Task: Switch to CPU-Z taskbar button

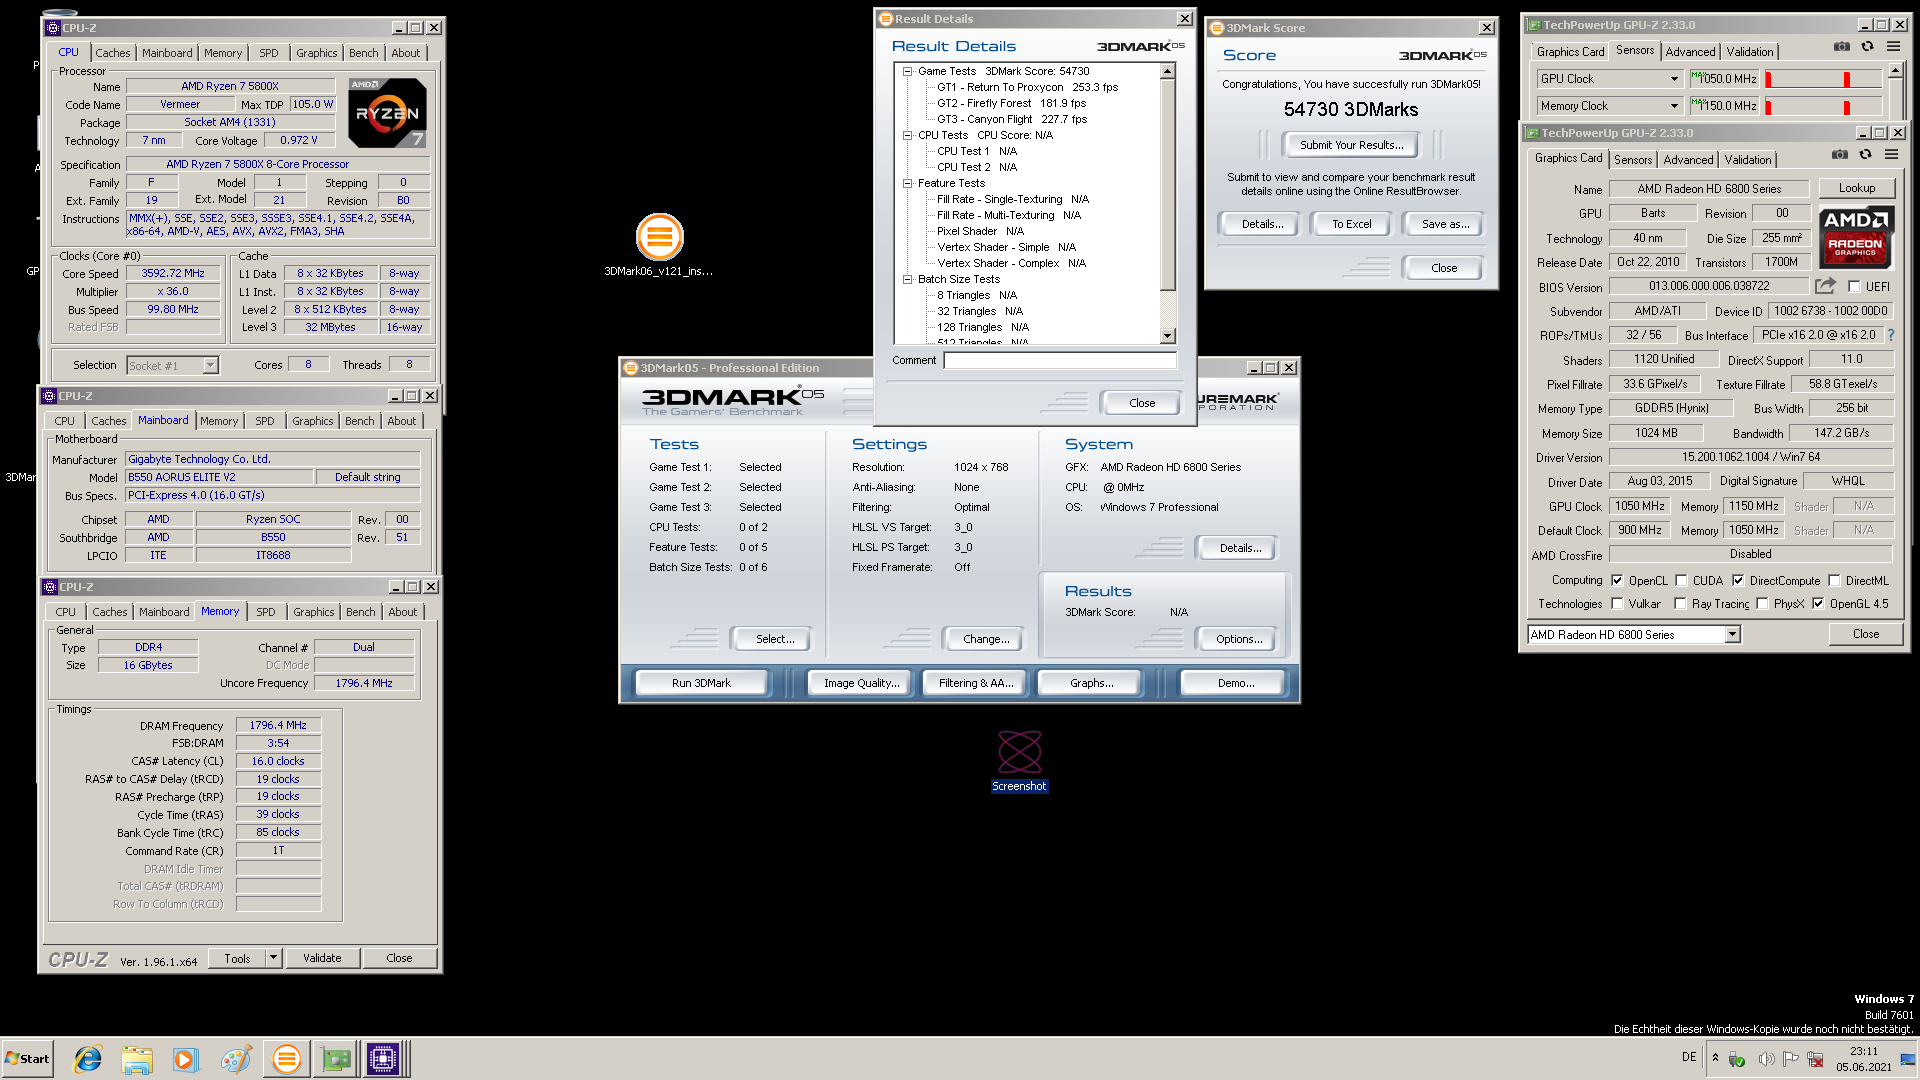Action: click(383, 1059)
